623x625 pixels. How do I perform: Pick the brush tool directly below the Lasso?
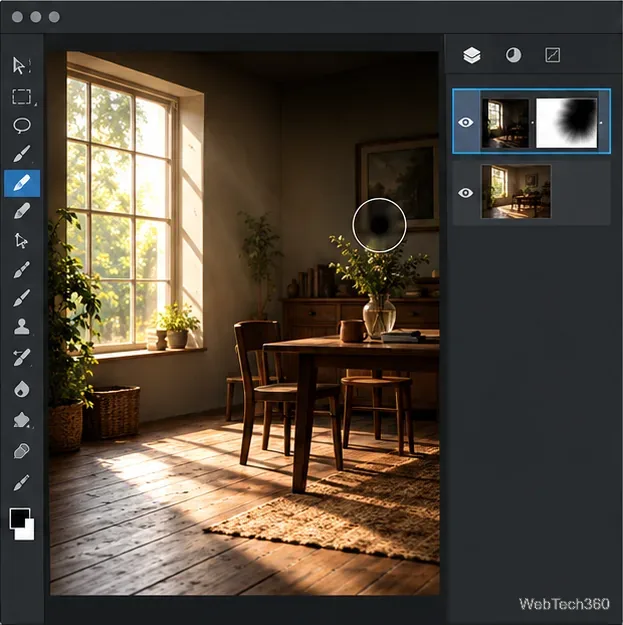[22, 154]
